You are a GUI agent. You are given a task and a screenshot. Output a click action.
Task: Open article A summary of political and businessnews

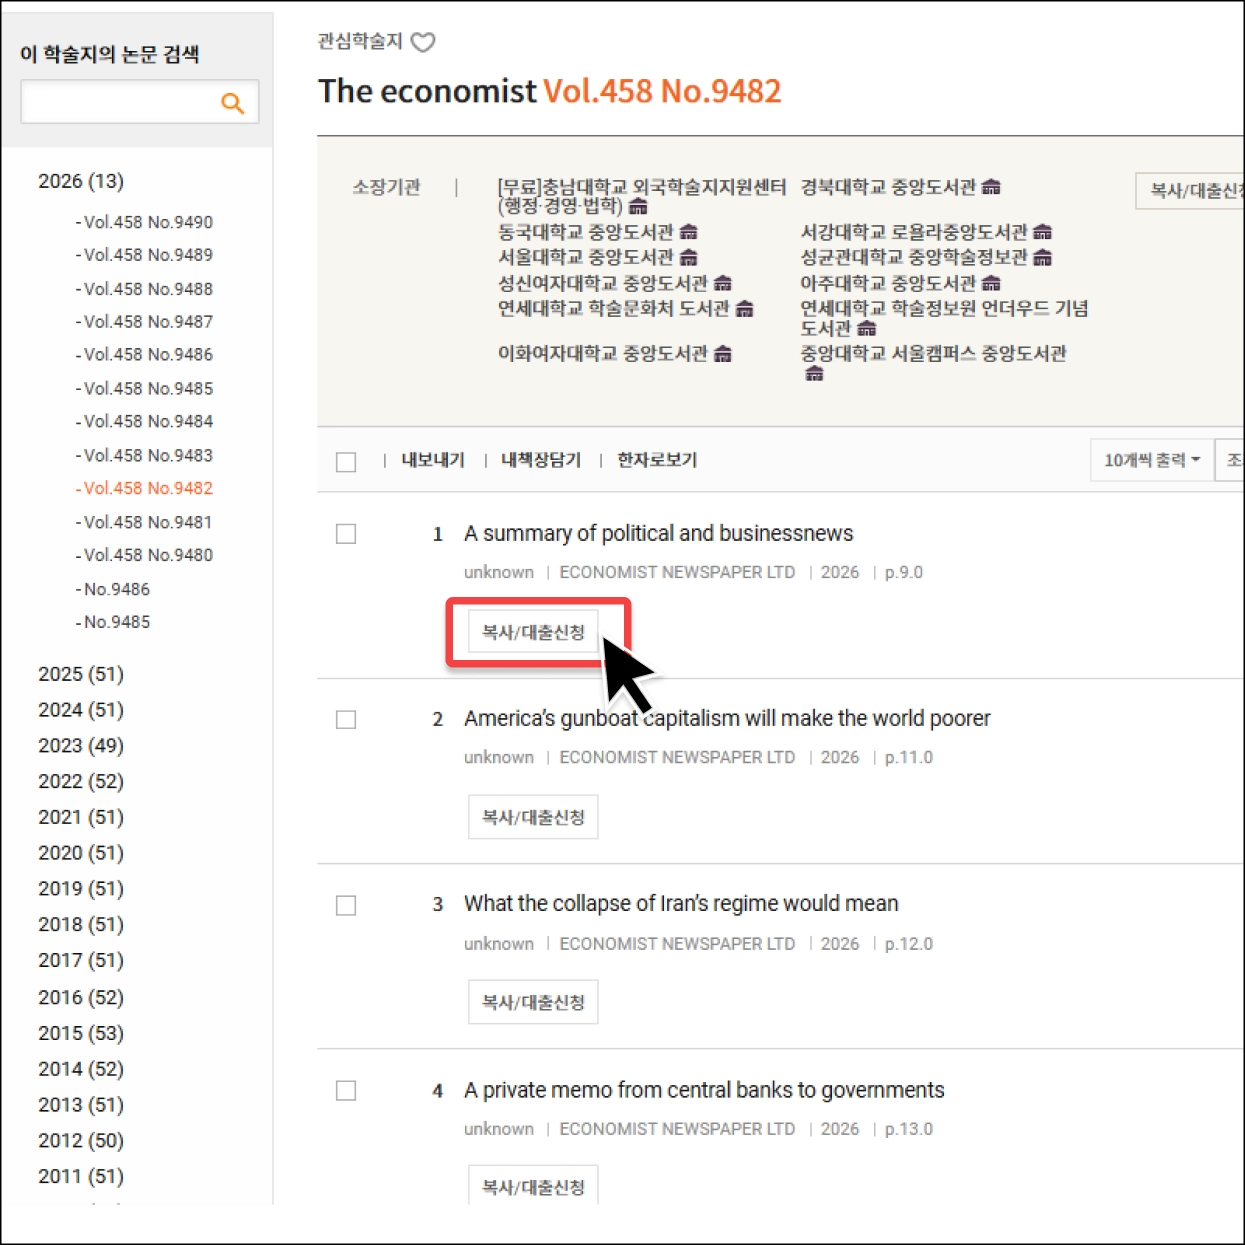click(658, 534)
